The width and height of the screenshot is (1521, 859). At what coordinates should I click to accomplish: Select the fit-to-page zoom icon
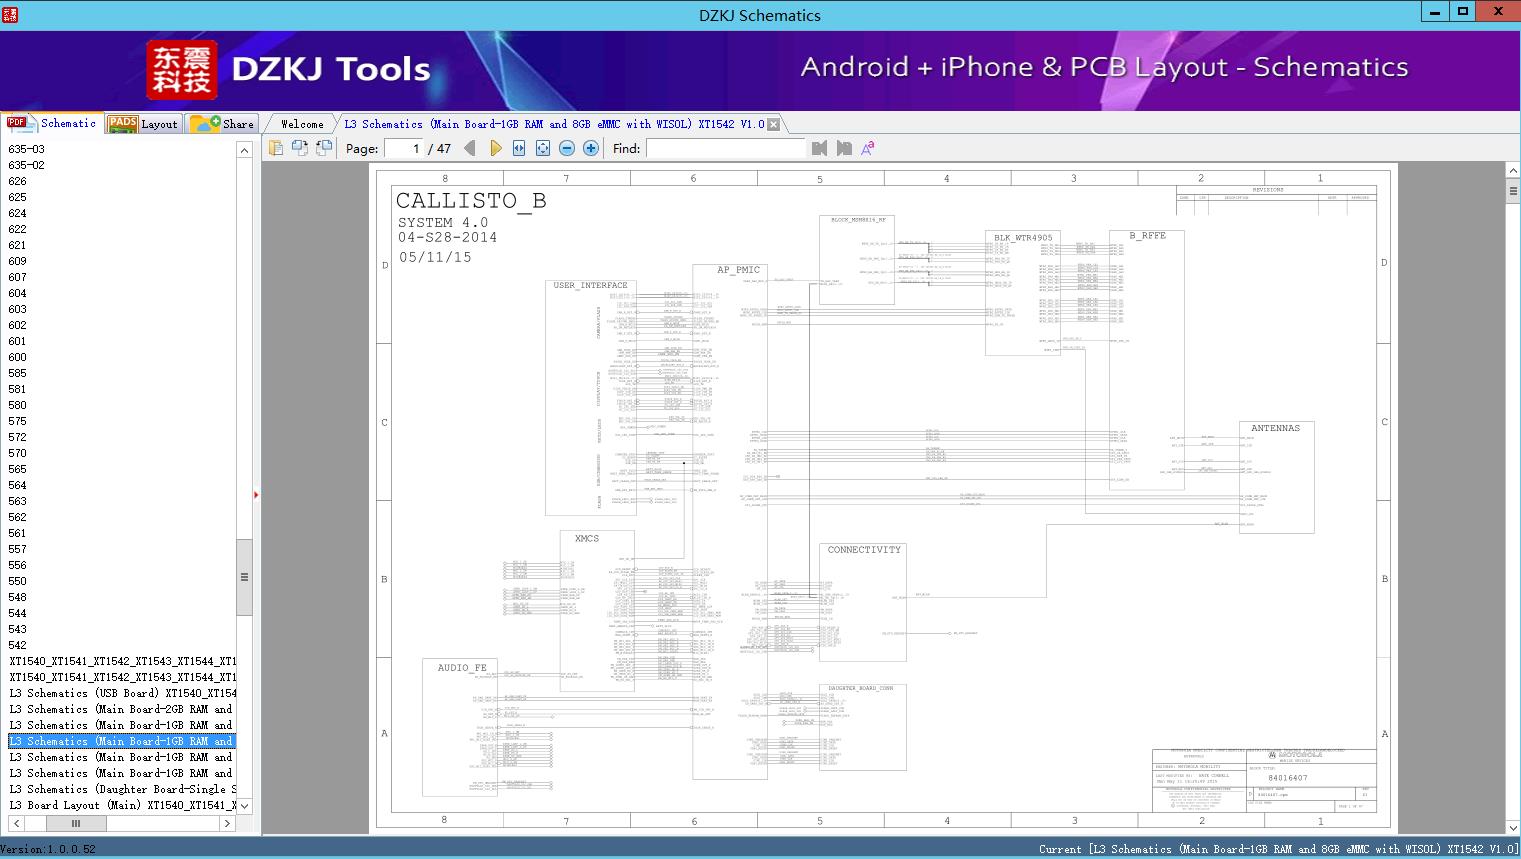pyautogui.click(x=542, y=147)
